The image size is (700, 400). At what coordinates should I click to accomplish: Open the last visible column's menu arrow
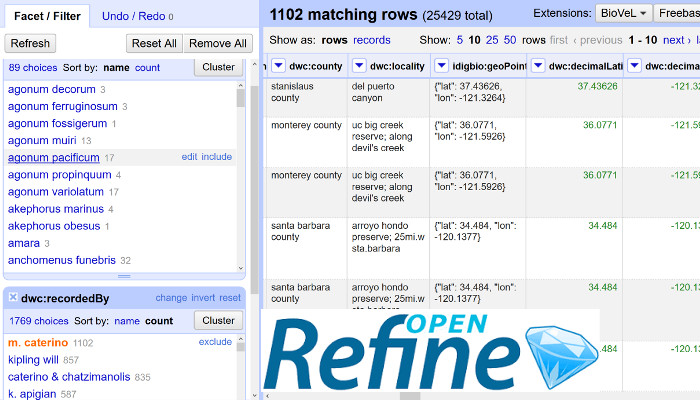point(634,66)
